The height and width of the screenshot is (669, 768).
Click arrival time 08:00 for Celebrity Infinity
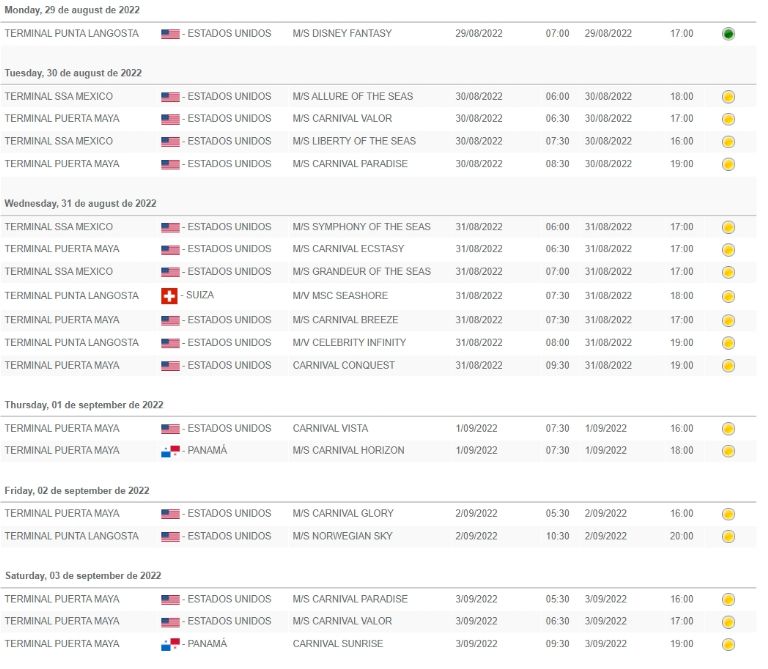tap(557, 342)
